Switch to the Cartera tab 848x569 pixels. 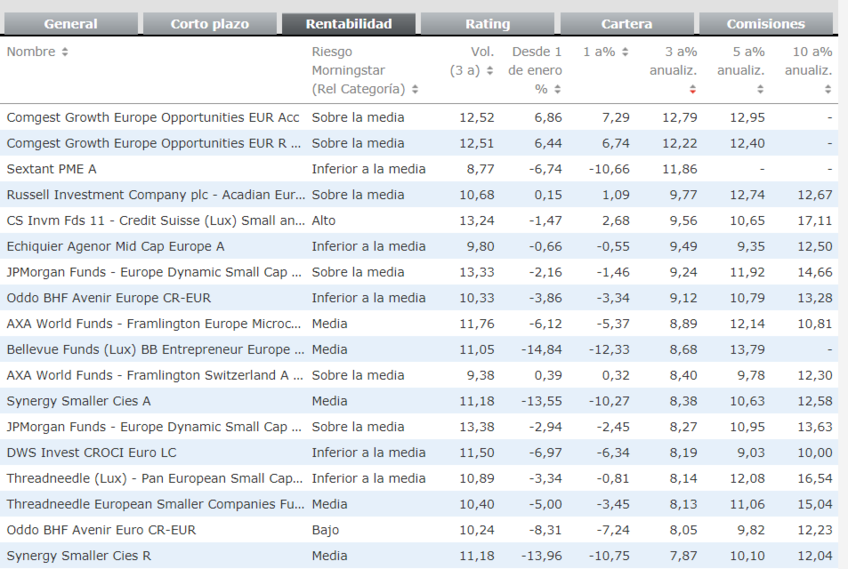click(627, 24)
